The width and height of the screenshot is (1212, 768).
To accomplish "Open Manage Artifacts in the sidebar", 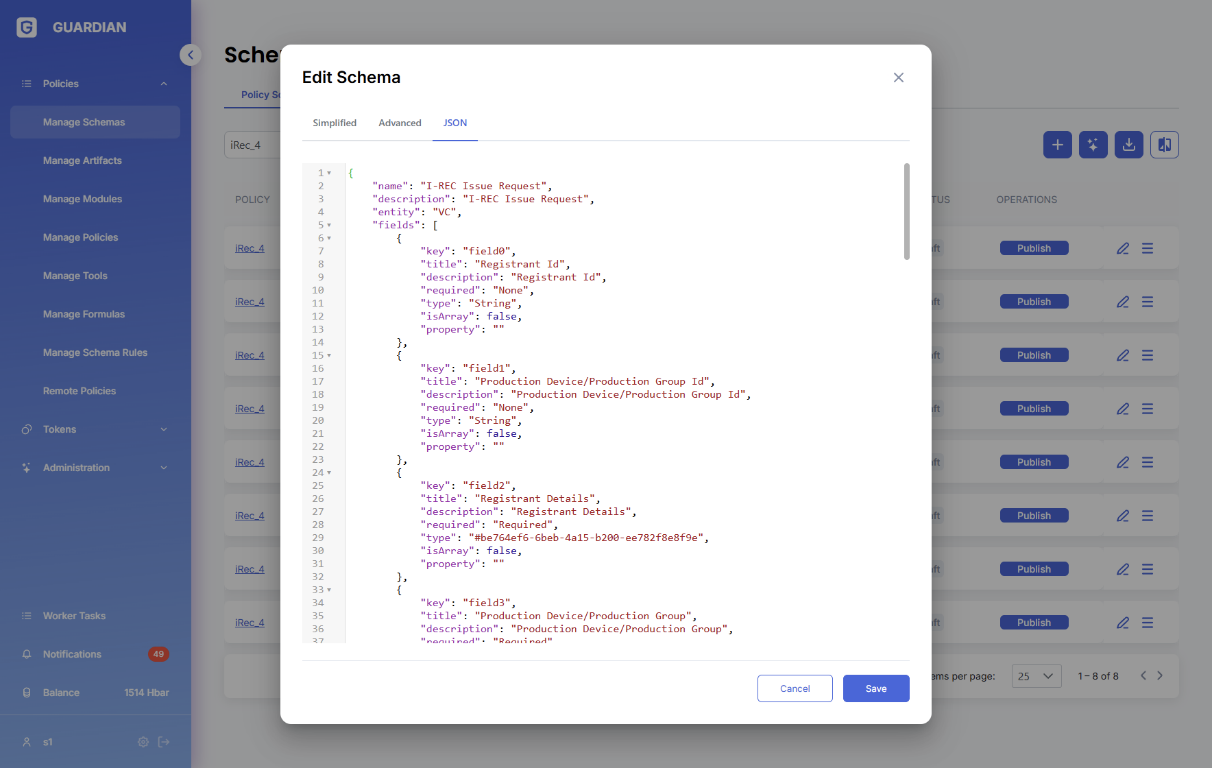I will pyautogui.click(x=82, y=161).
